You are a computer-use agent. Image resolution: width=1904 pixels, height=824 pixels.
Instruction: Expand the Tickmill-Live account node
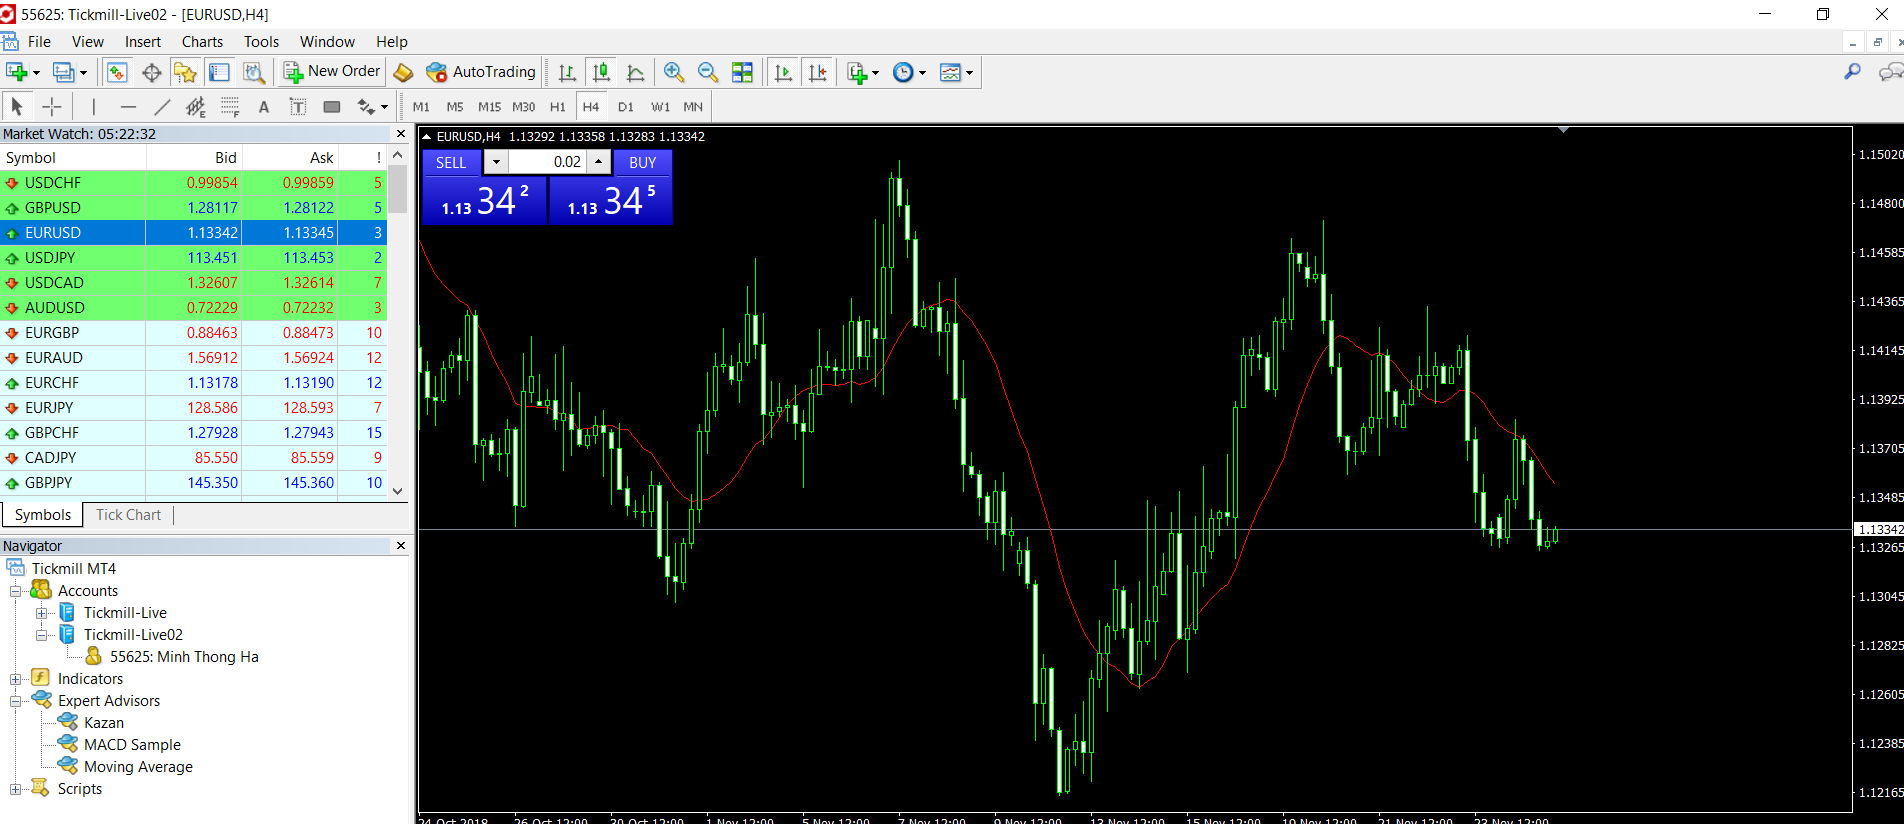coord(42,613)
